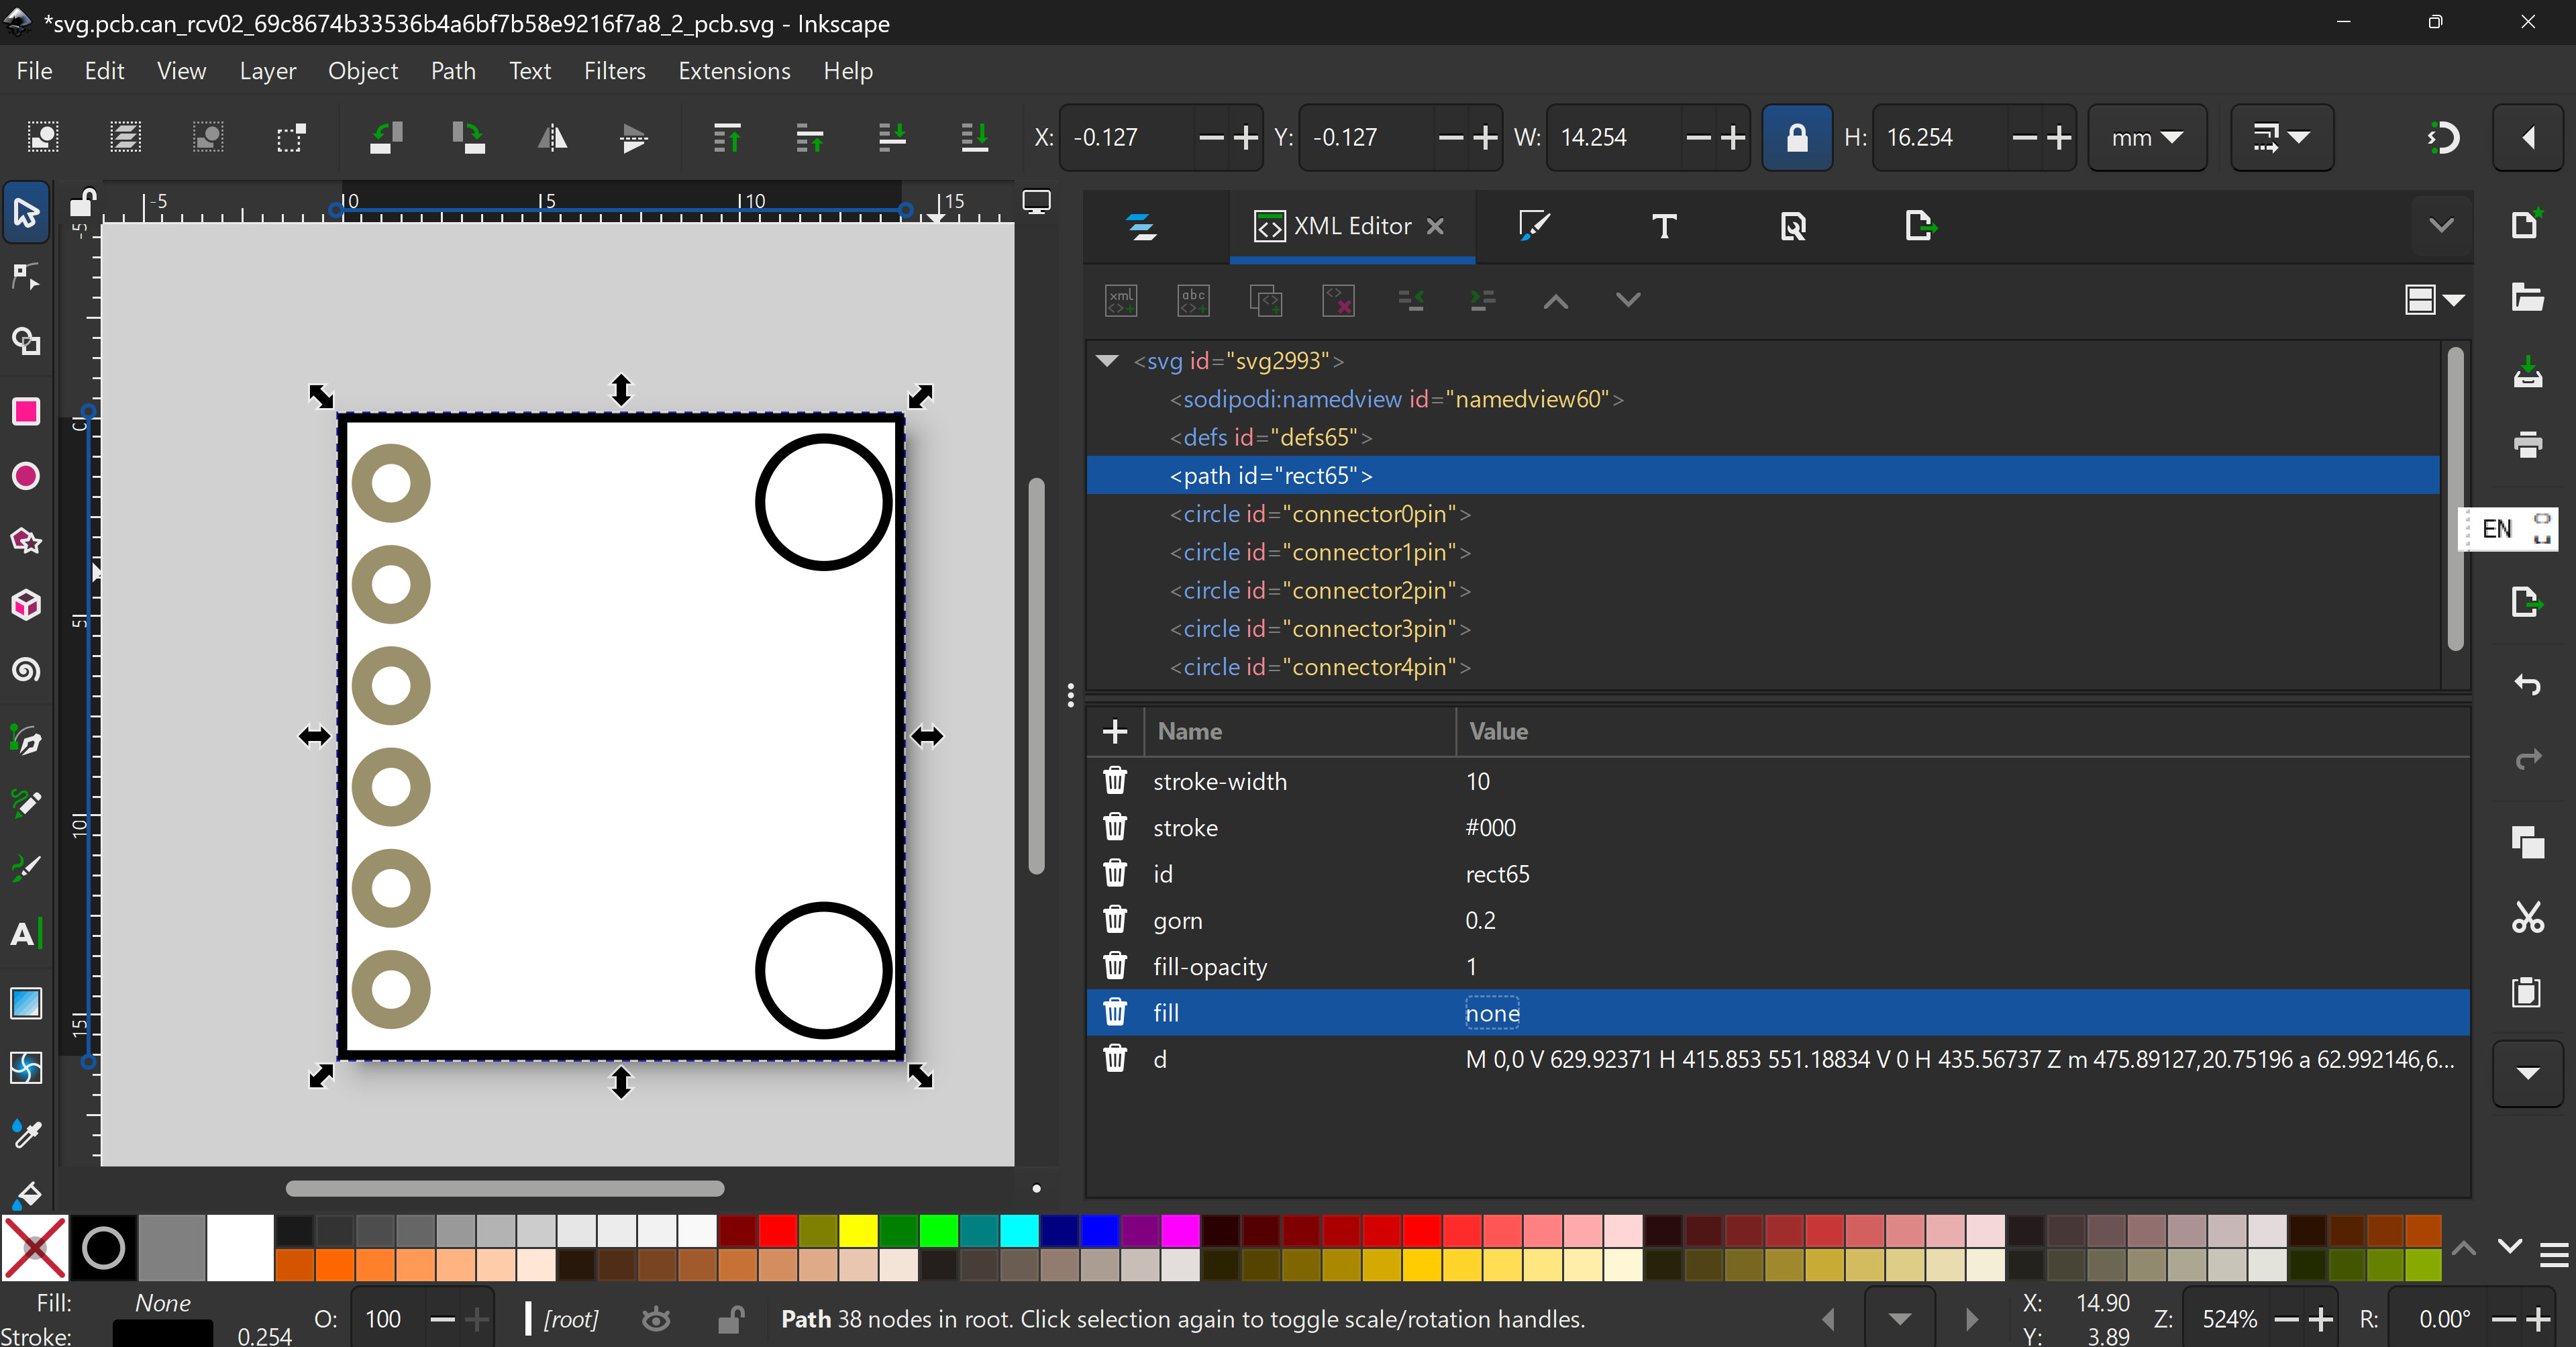The width and height of the screenshot is (2576, 1347).
Task: Click the delete node icon in XML Editor
Action: [1338, 300]
